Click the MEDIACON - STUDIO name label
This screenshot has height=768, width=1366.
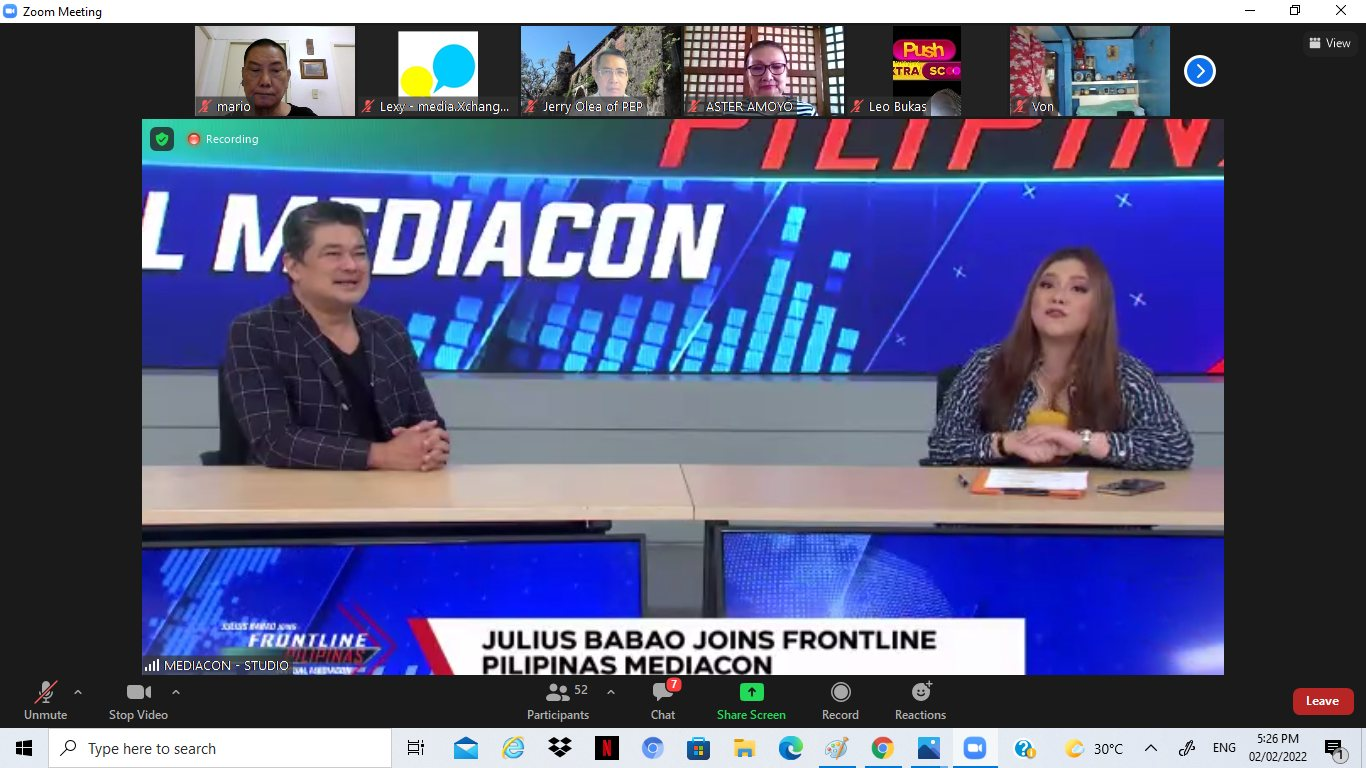[218, 665]
